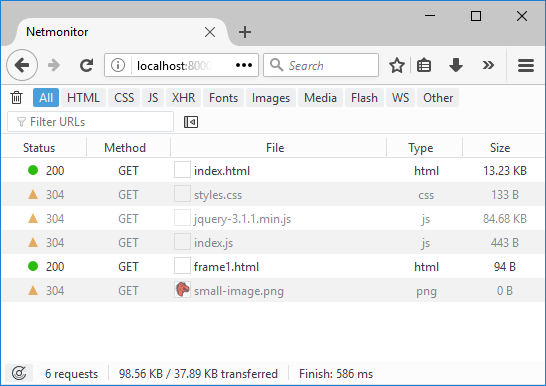Filter requests by Images
546x386 pixels.
271,97
